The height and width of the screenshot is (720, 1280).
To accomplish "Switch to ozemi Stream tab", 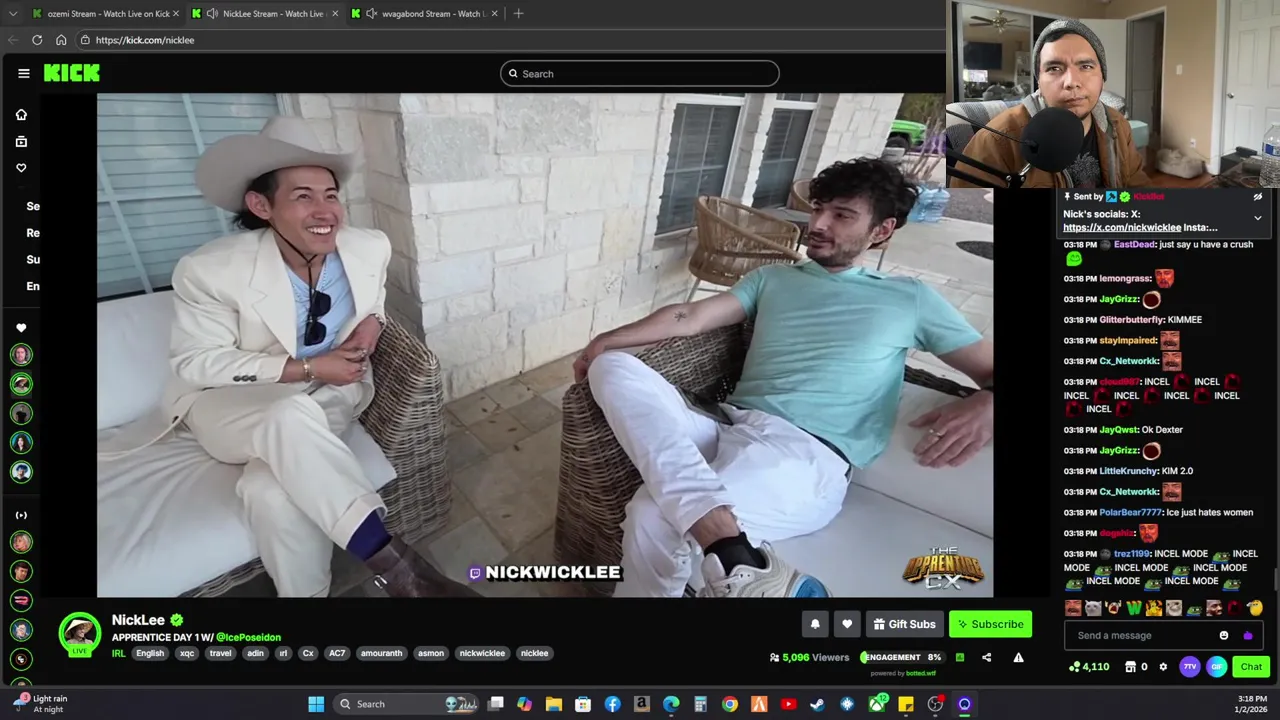I will pyautogui.click(x=108, y=14).
